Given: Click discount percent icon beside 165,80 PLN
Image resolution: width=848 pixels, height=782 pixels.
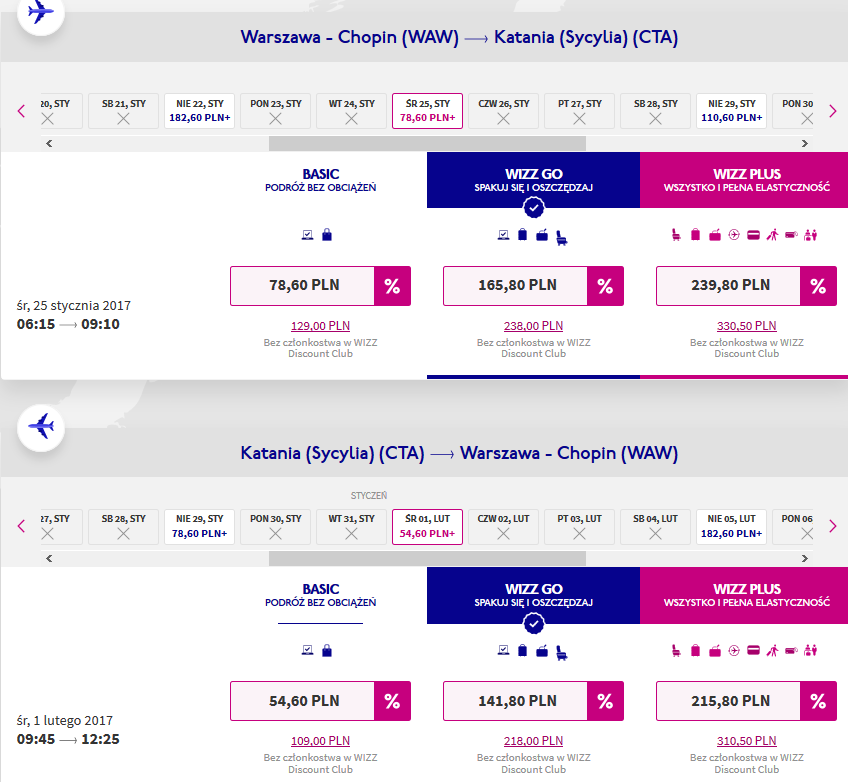Looking at the screenshot, I should coord(605,286).
